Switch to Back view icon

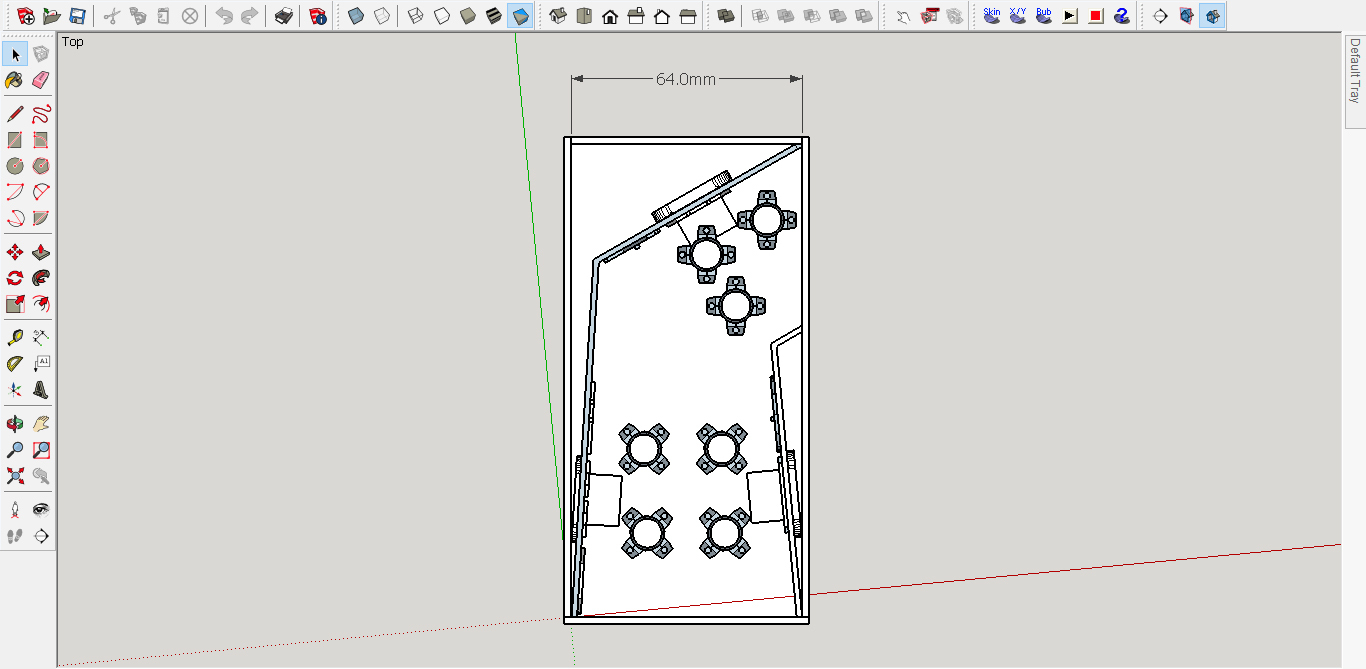tap(662, 16)
